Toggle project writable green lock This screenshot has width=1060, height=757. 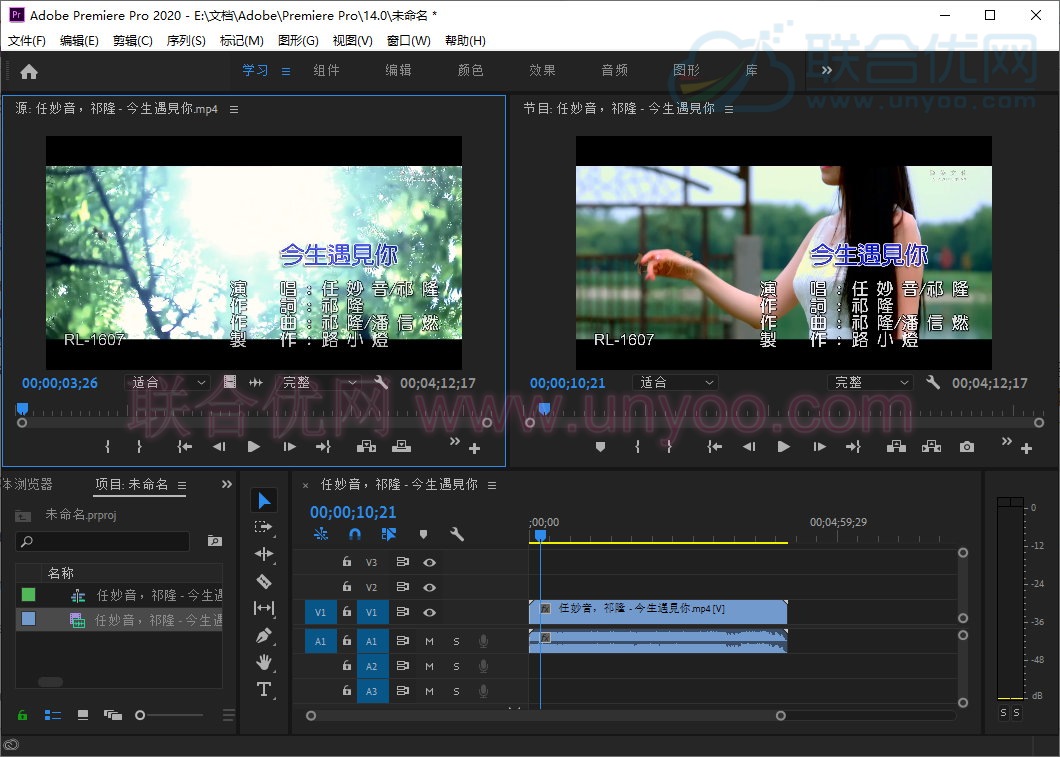pos(22,714)
